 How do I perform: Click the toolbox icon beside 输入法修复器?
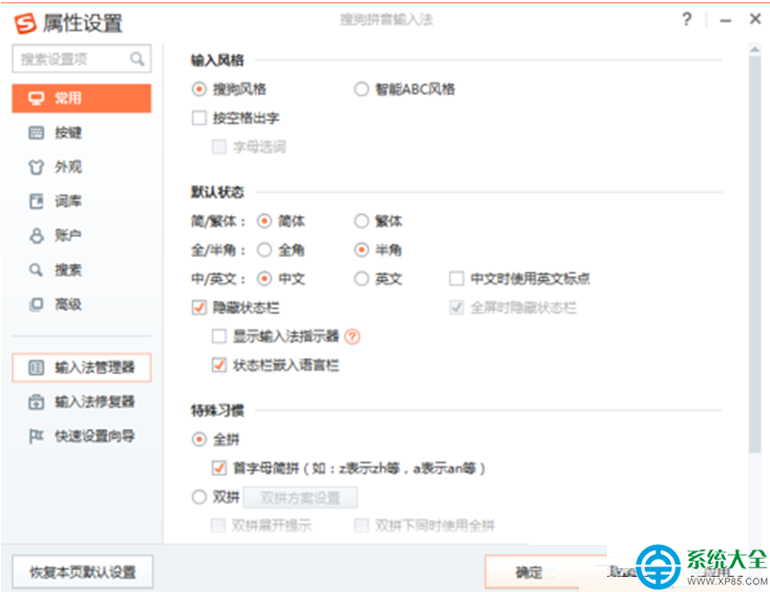36,402
